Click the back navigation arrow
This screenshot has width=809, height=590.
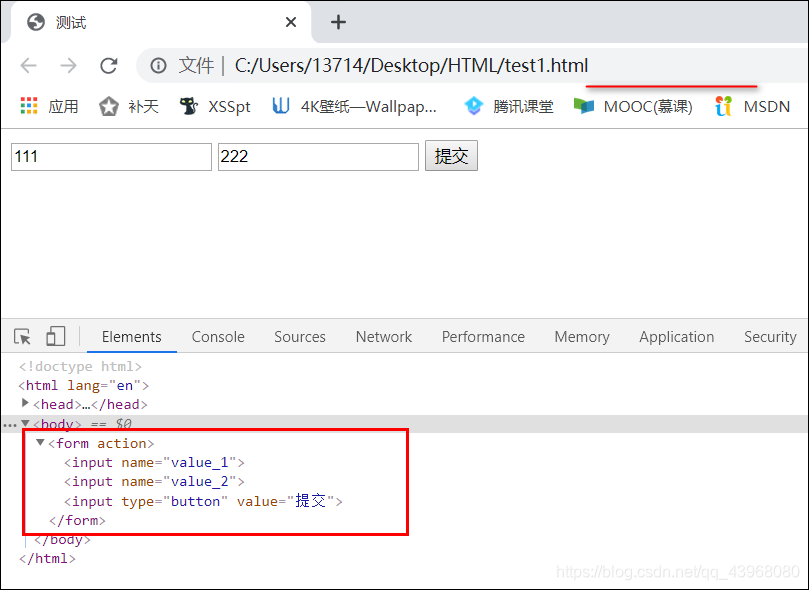click(28, 65)
